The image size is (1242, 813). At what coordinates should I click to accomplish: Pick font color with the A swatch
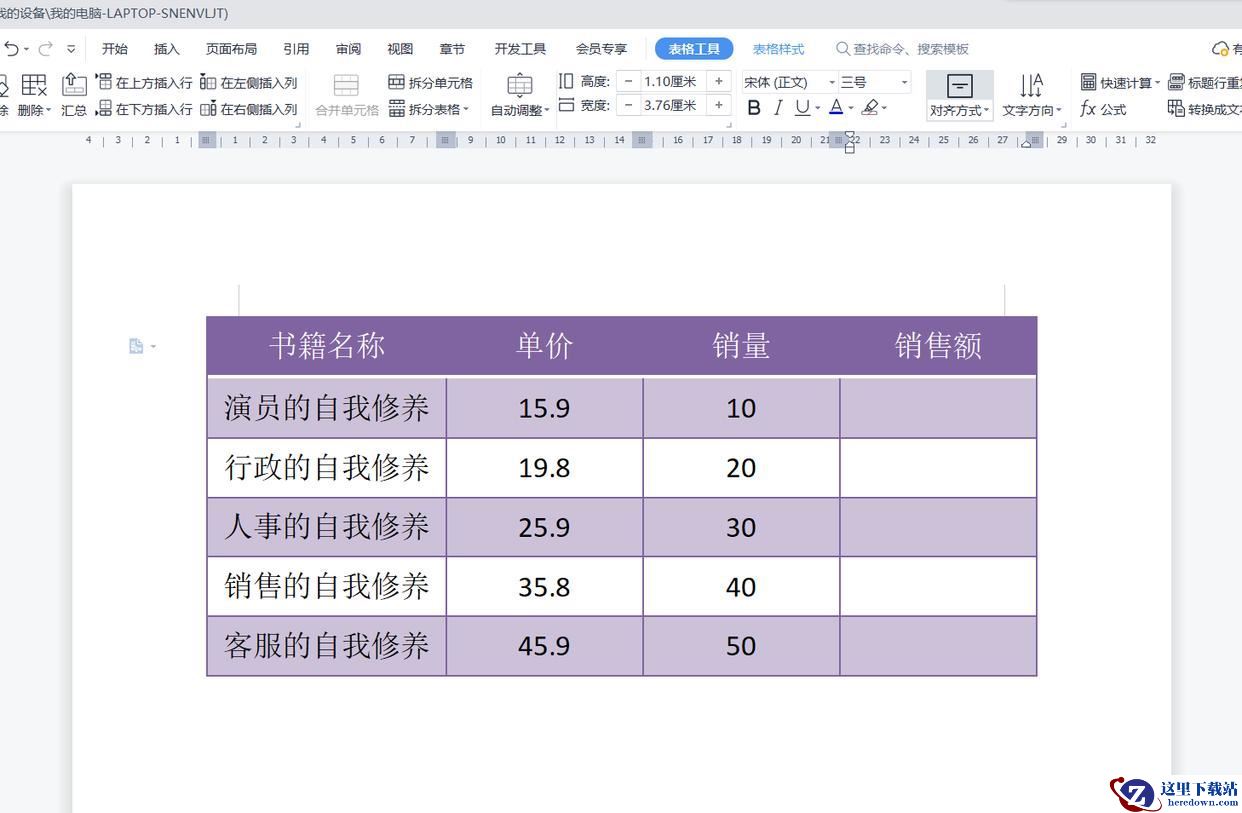click(x=836, y=108)
